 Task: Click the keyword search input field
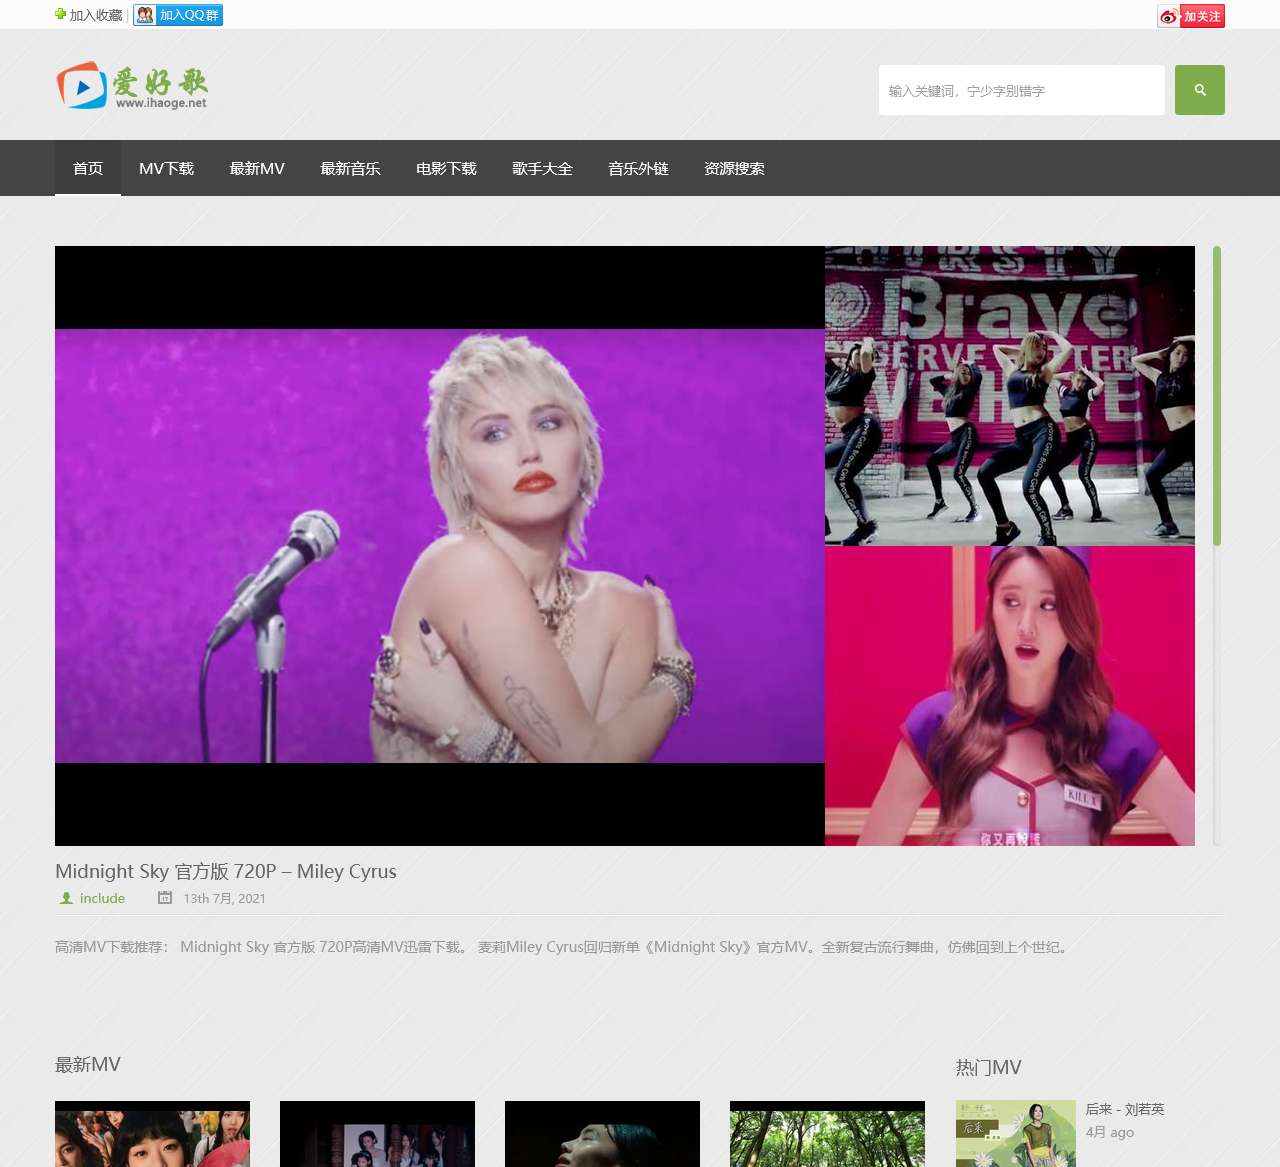(1021, 90)
